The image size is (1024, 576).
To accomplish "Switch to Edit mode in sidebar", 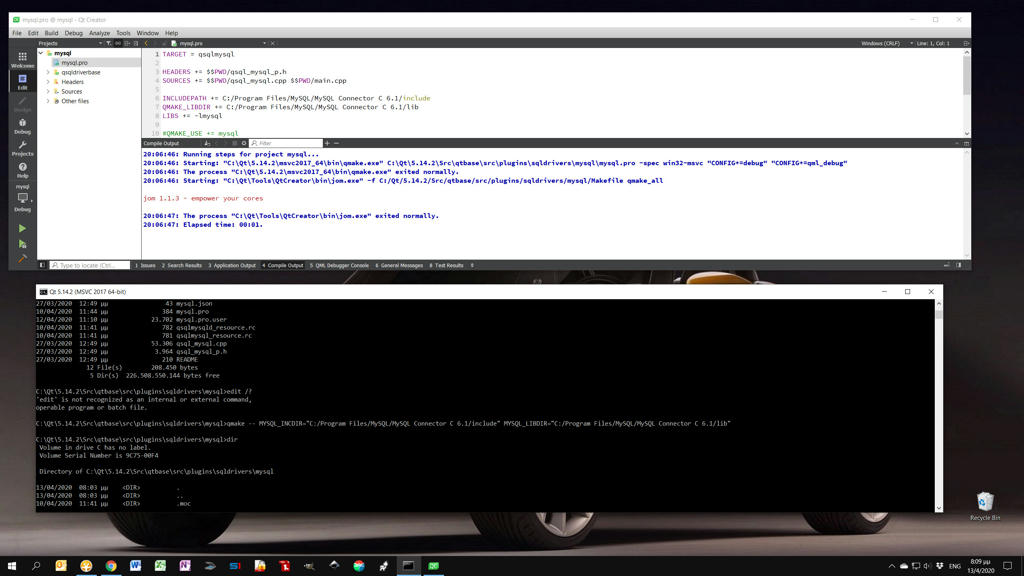I will click(x=22, y=82).
